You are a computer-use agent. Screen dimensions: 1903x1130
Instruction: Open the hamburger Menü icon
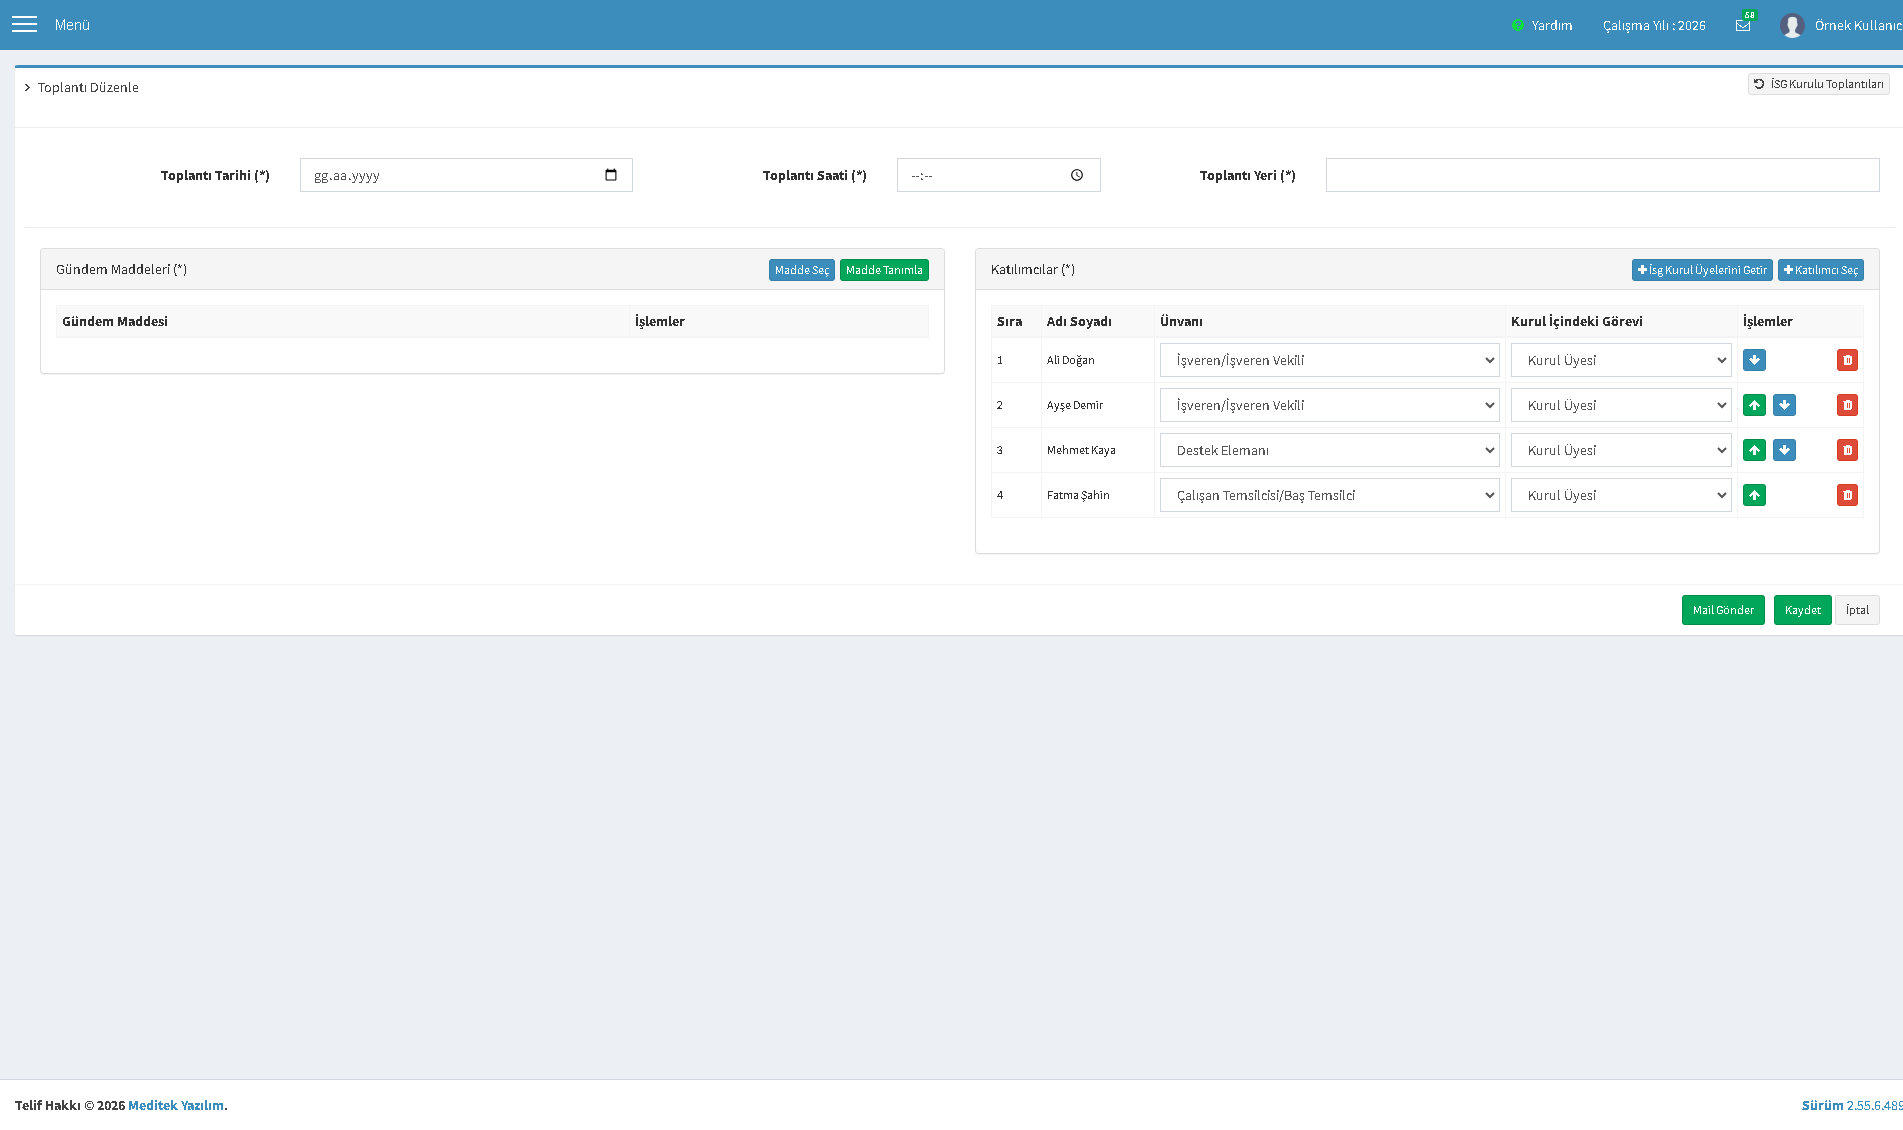pyautogui.click(x=24, y=24)
